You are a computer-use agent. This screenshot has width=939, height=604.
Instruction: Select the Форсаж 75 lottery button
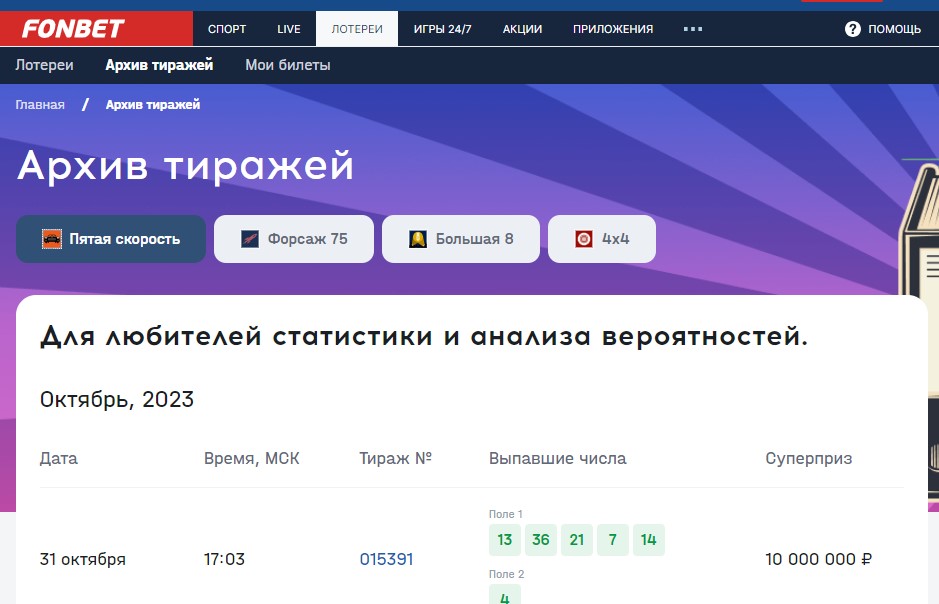coord(294,239)
